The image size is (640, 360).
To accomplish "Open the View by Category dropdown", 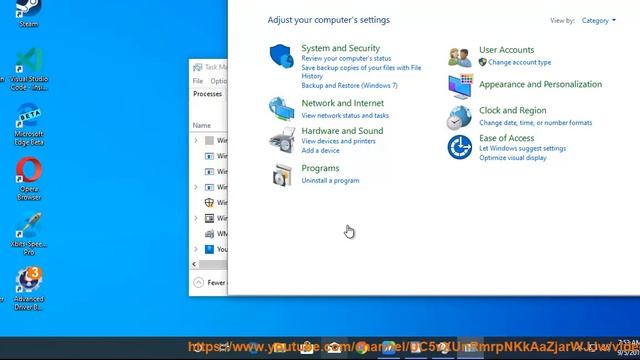I will pos(599,20).
